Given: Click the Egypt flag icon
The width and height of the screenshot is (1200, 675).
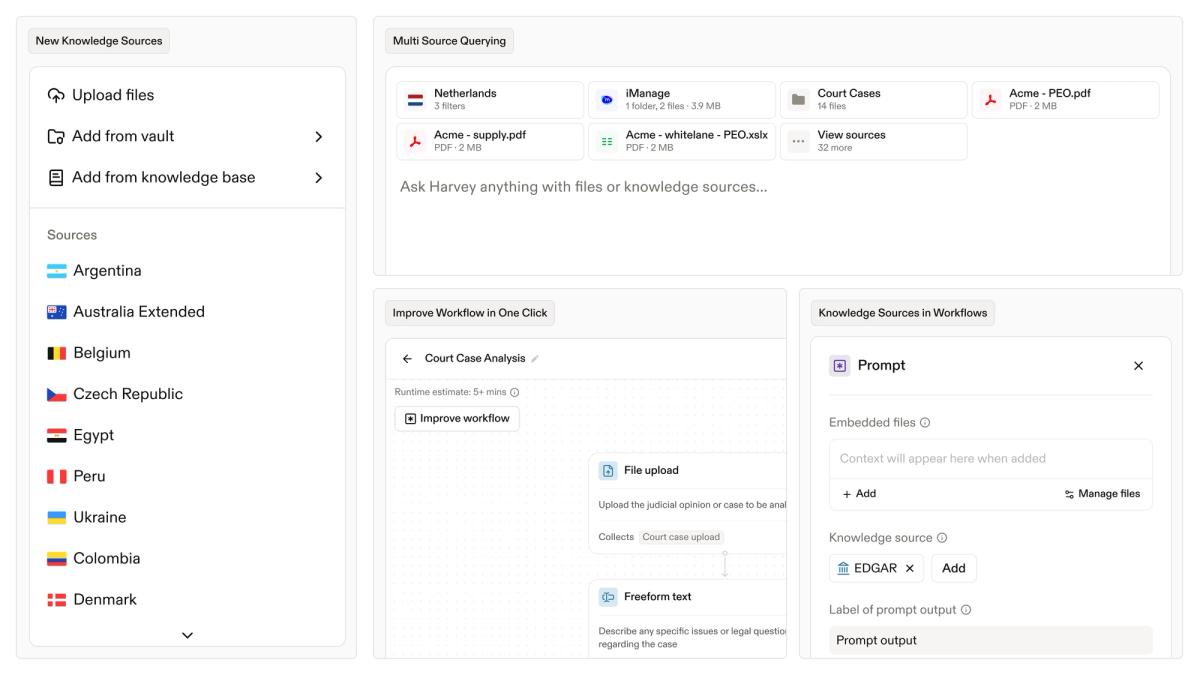Looking at the screenshot, I should pyautogui.click(x=57, y=435).
